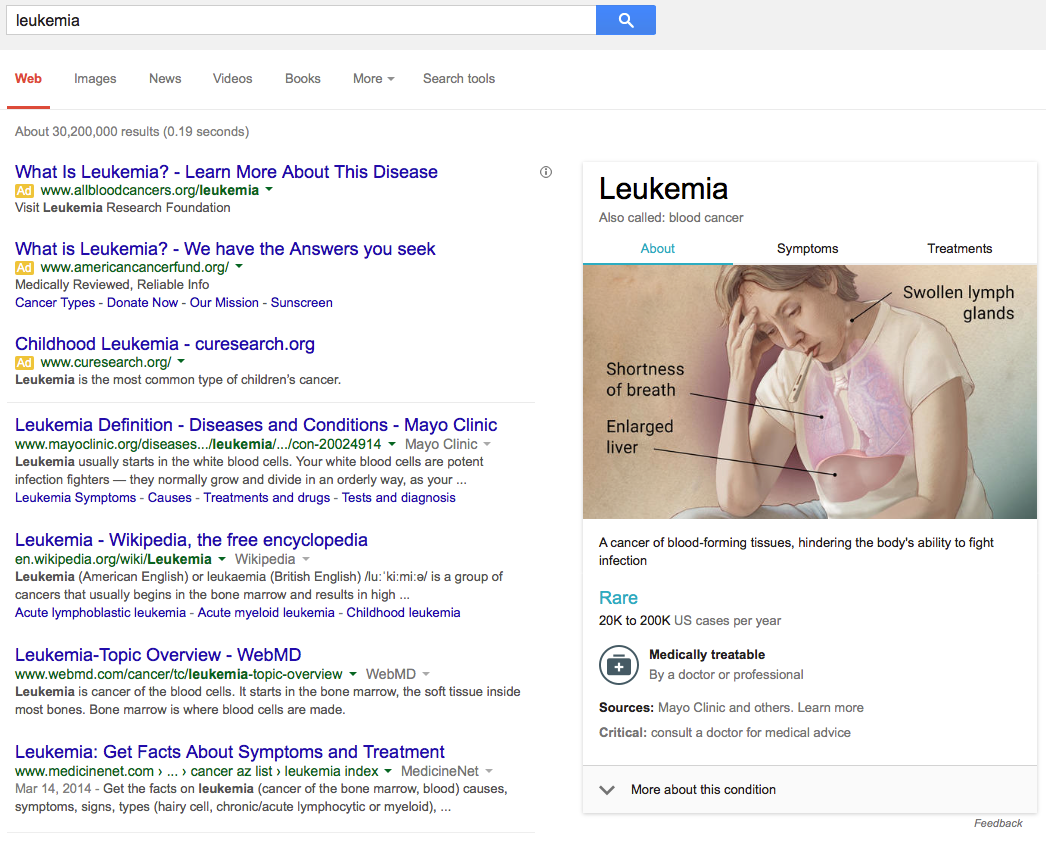Open Childhood Leukemia curesearch.org result
Screen dimensions: 1046x841
(x=165, y=344)
